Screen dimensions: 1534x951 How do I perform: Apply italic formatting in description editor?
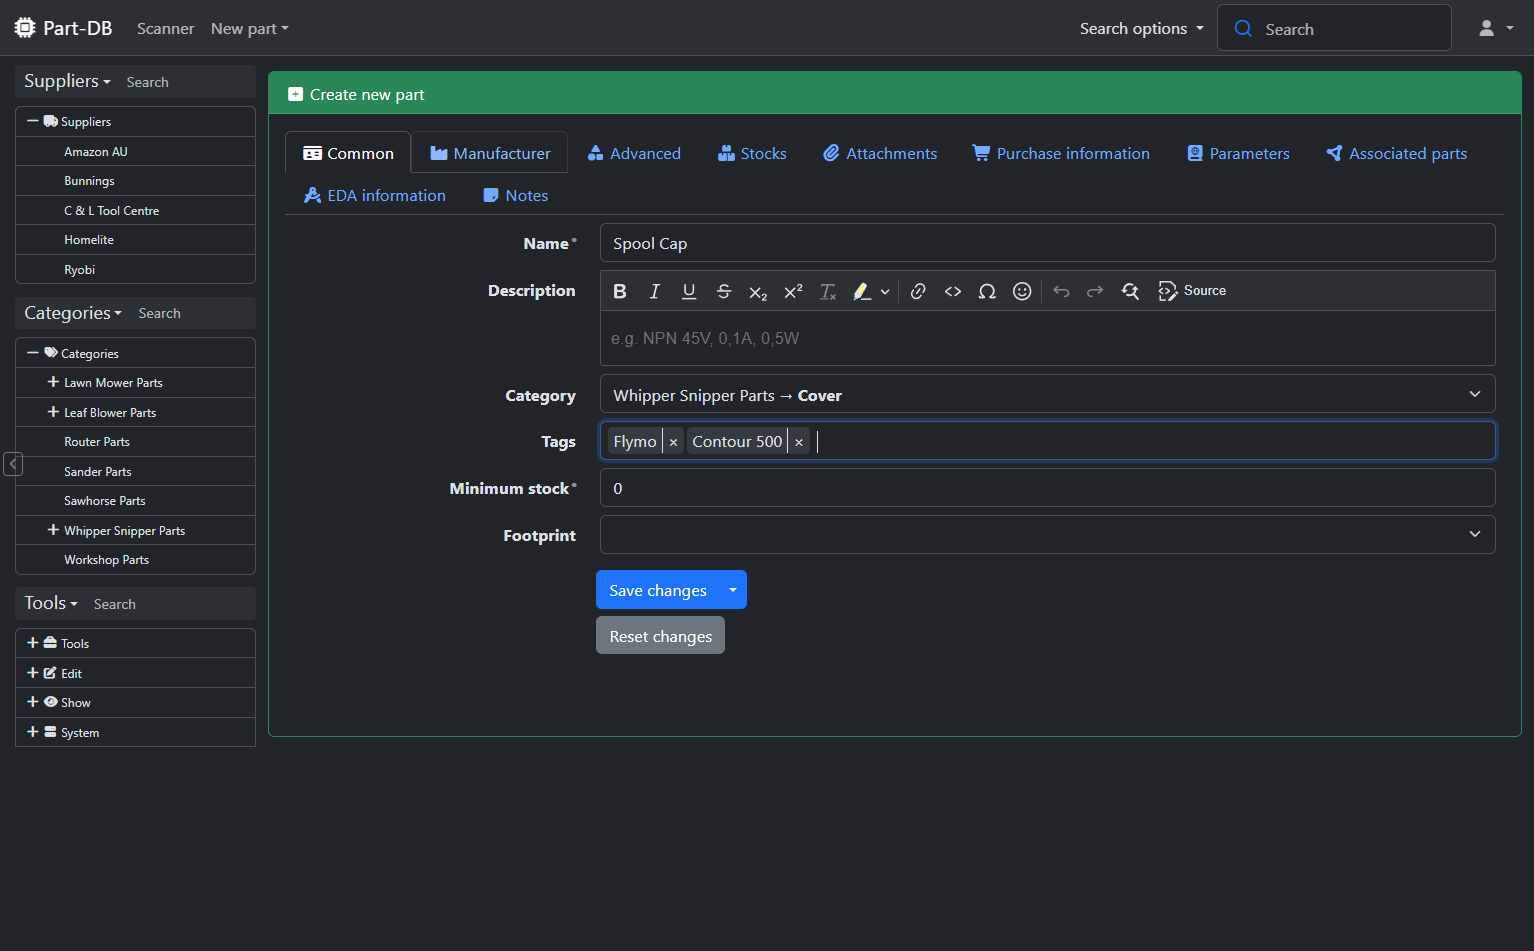click(x=655, y=291)
